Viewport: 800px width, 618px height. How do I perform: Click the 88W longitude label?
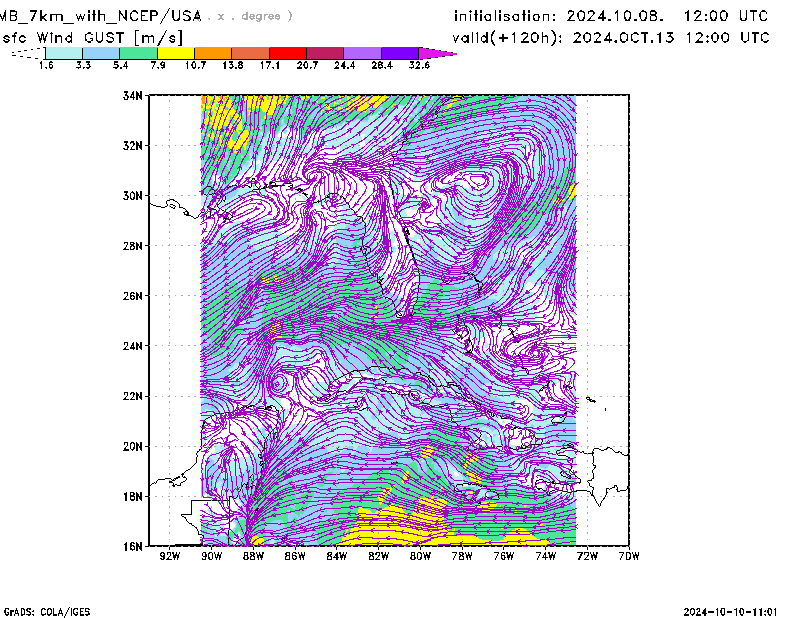(x=254, y=556)
